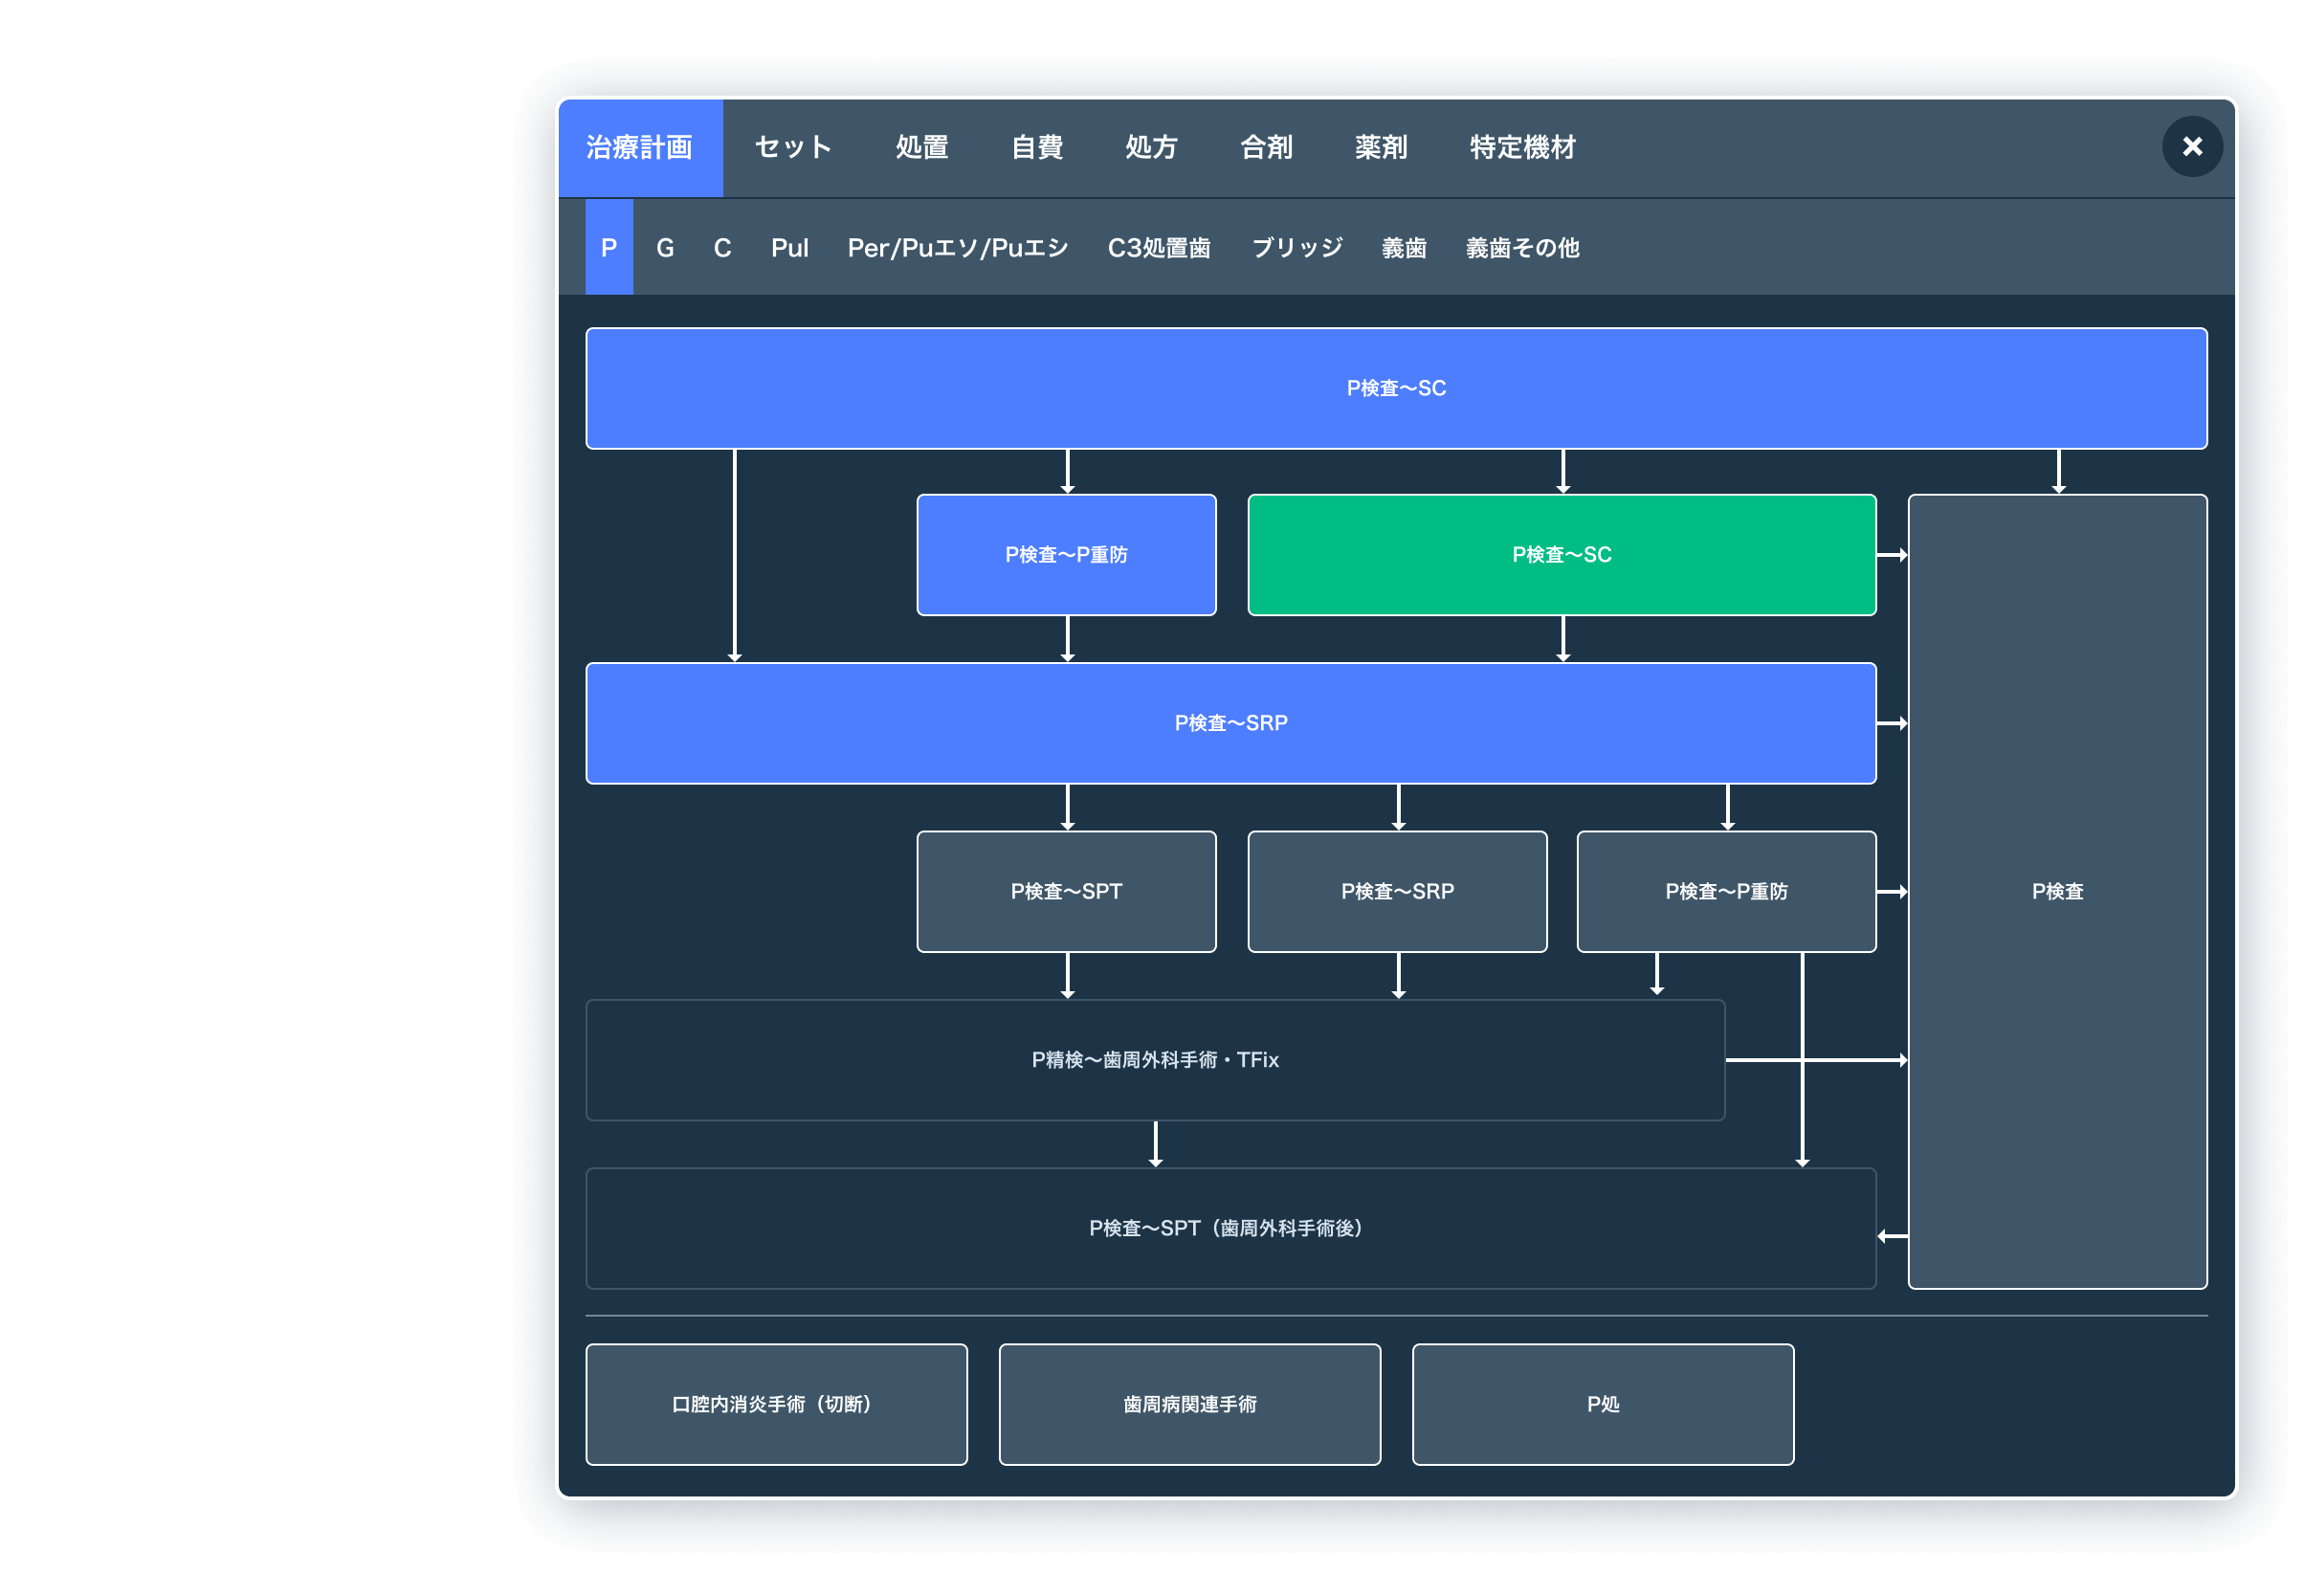Open the ブリッジ sub-tab
The image size is (2304, 1596).
click(1297, 248)
